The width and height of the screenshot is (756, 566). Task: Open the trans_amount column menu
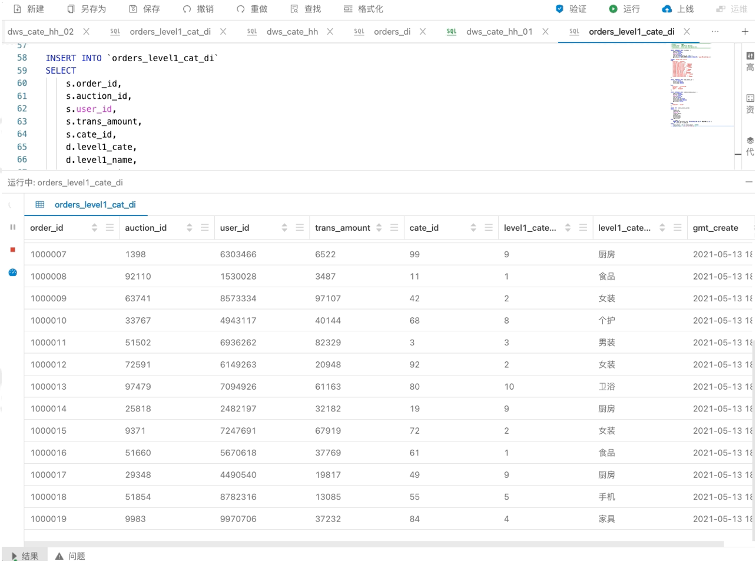(x=394, y=228)
